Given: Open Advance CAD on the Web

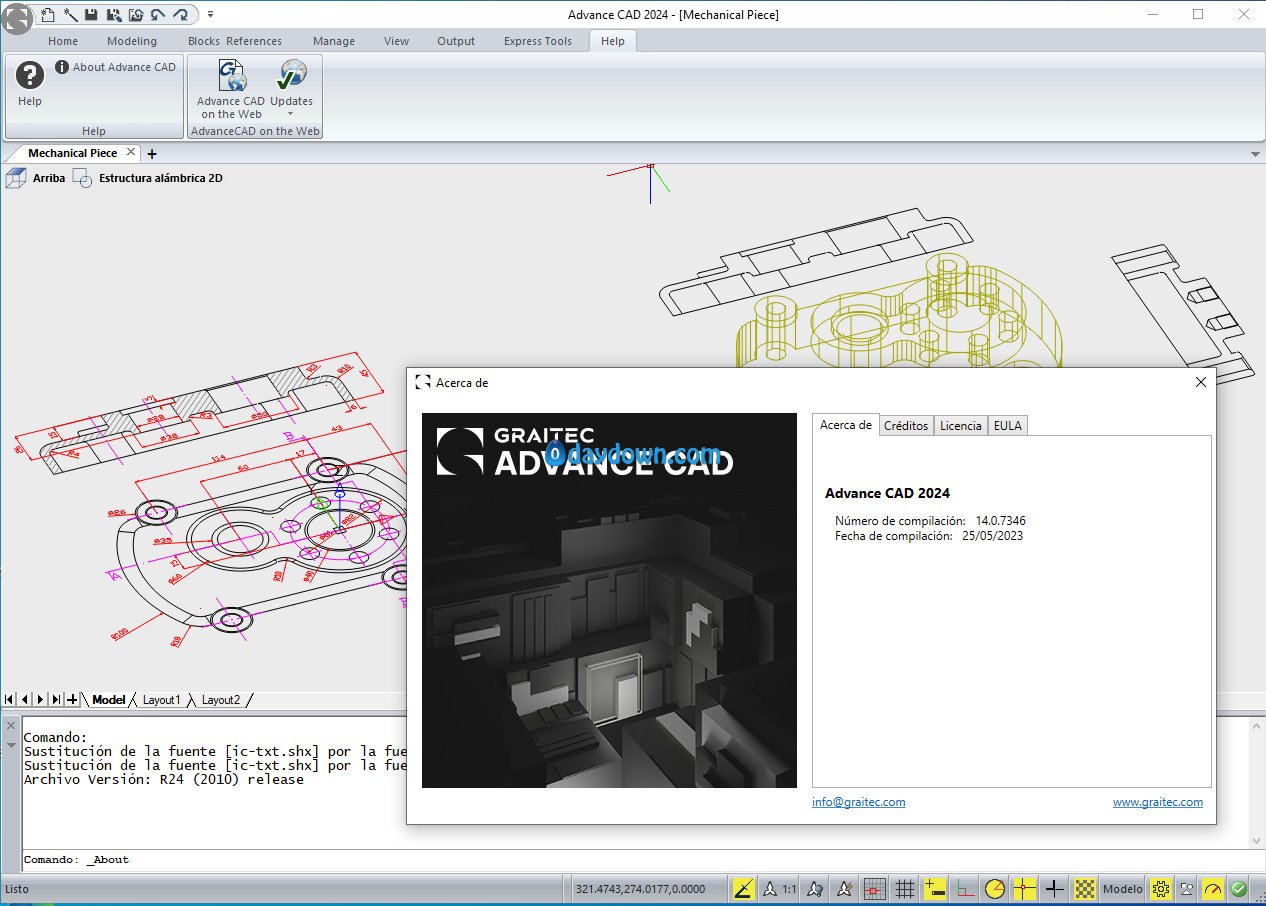Looking at the screenshot, I should pyautogui.click(x=231, y=89).
